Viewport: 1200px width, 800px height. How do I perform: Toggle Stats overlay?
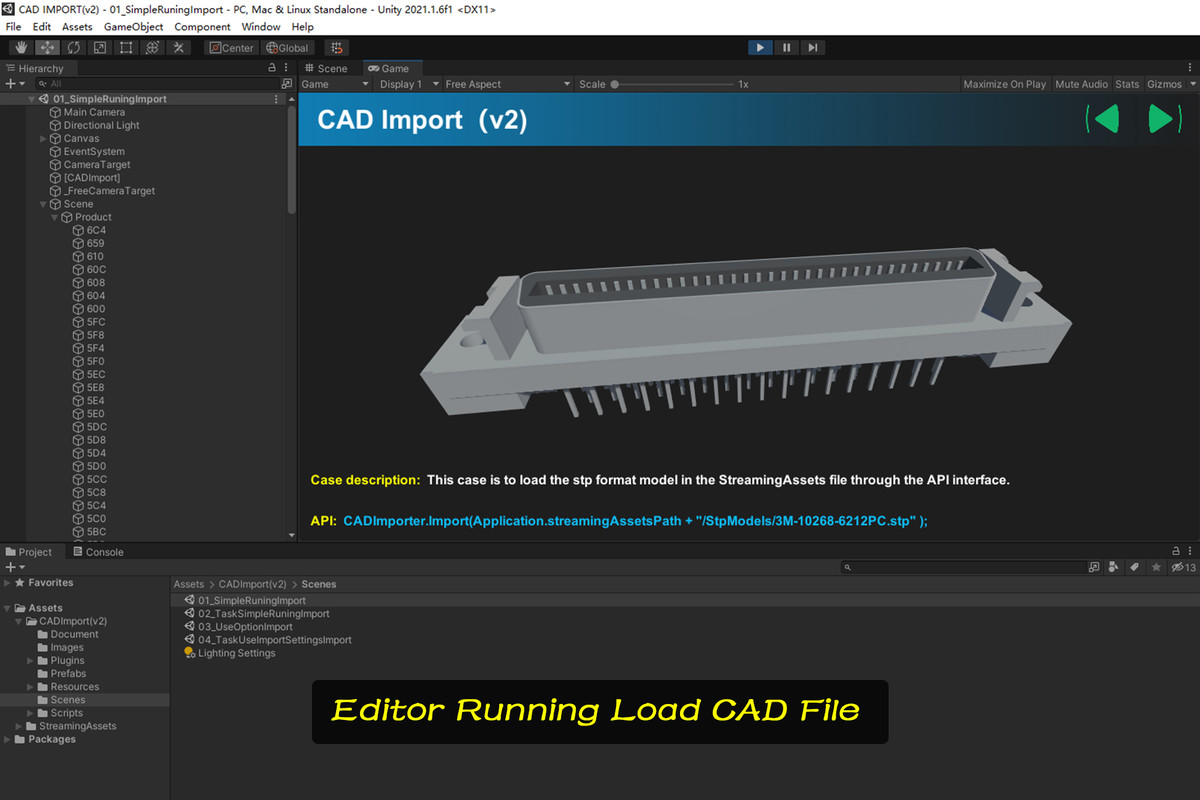1127,84
